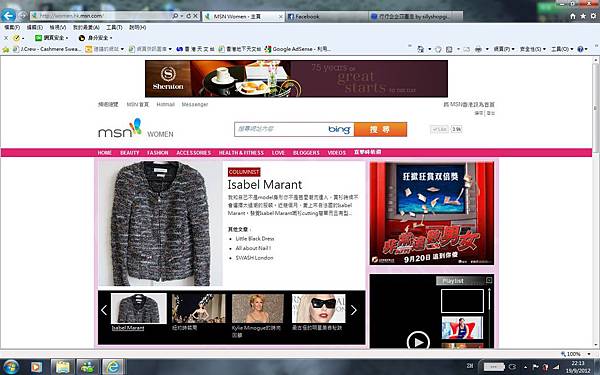This screenshot has width=600, height=375.
Task: Open the SWASH London article link
Action: tap(254, 258)
